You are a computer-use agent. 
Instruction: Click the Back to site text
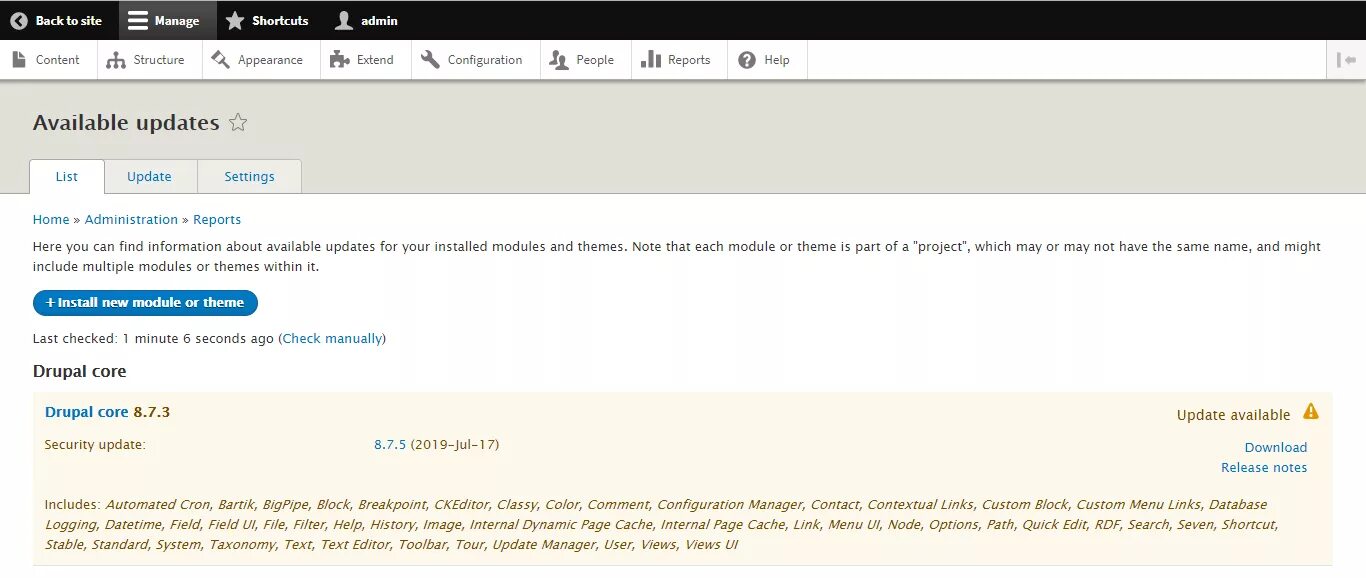(69, 20)
